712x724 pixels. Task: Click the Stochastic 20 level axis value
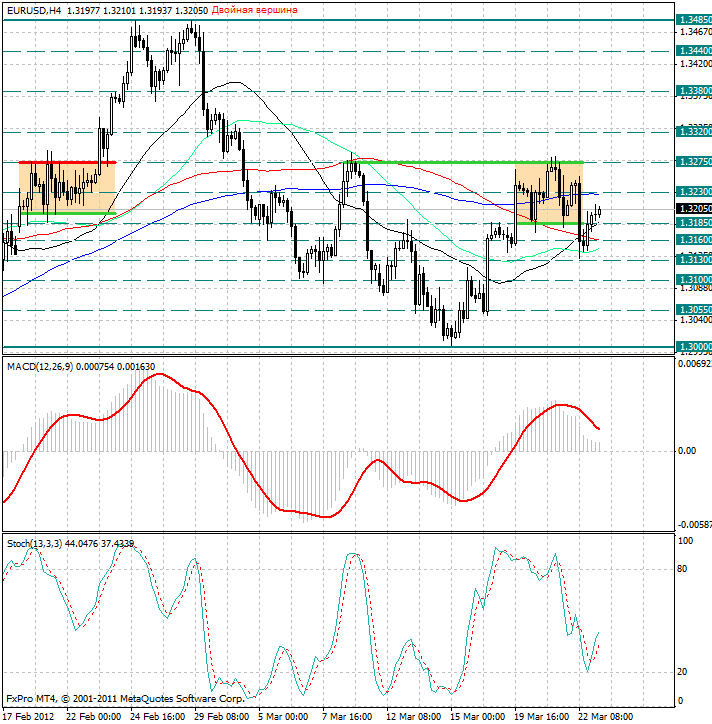(682, 672)
